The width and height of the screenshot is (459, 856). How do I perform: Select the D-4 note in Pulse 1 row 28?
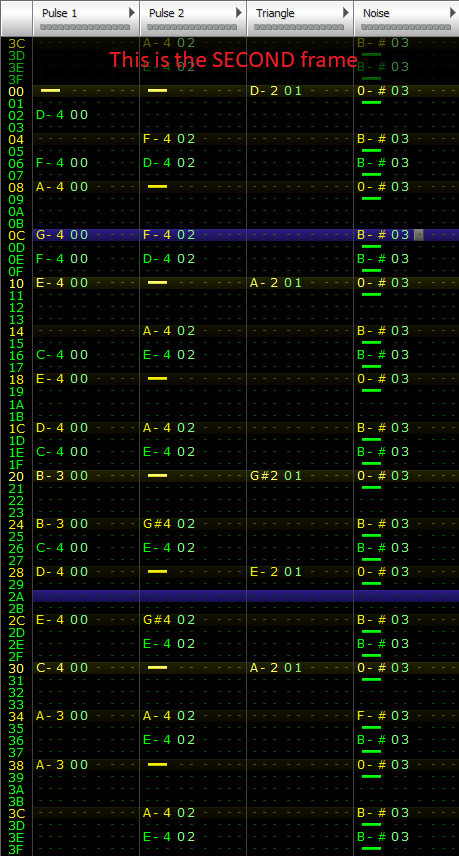click(50, 572)
